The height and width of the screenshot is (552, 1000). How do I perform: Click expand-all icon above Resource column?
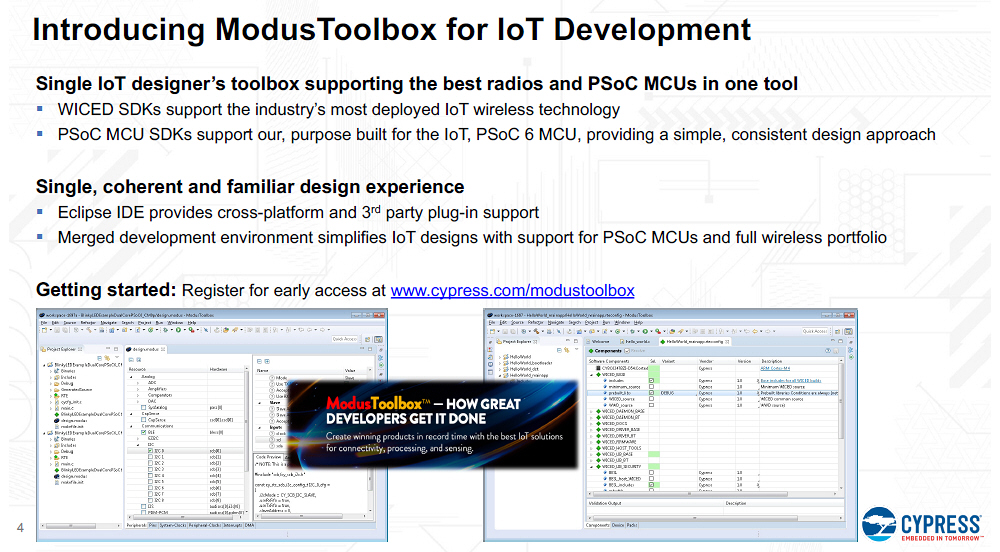click(138, 360)
